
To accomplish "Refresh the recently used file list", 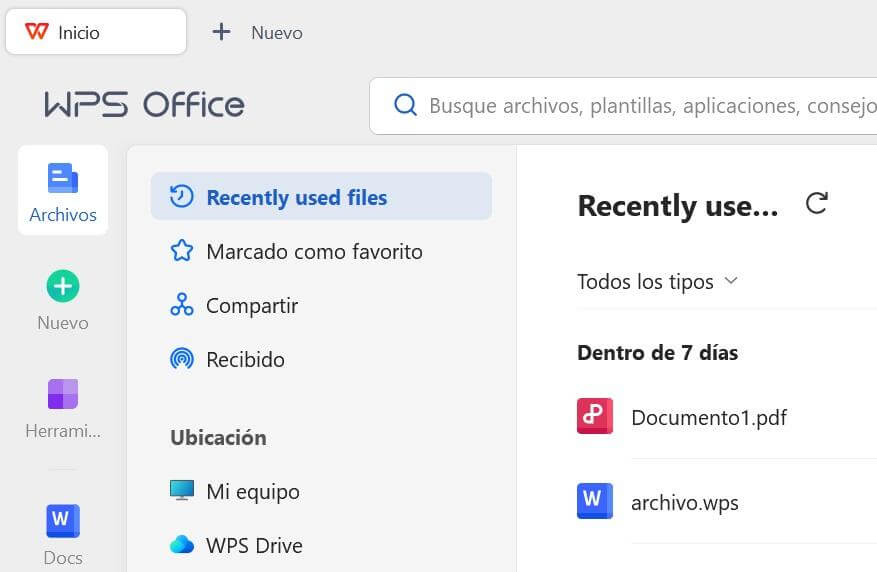I will [x=816, y=204].
